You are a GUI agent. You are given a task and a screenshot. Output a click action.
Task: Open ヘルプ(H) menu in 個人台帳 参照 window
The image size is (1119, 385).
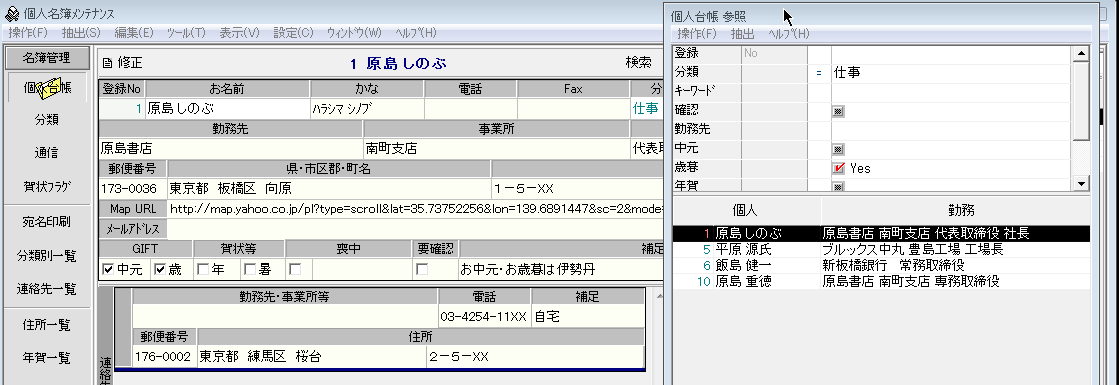click(x=789, y=34)
